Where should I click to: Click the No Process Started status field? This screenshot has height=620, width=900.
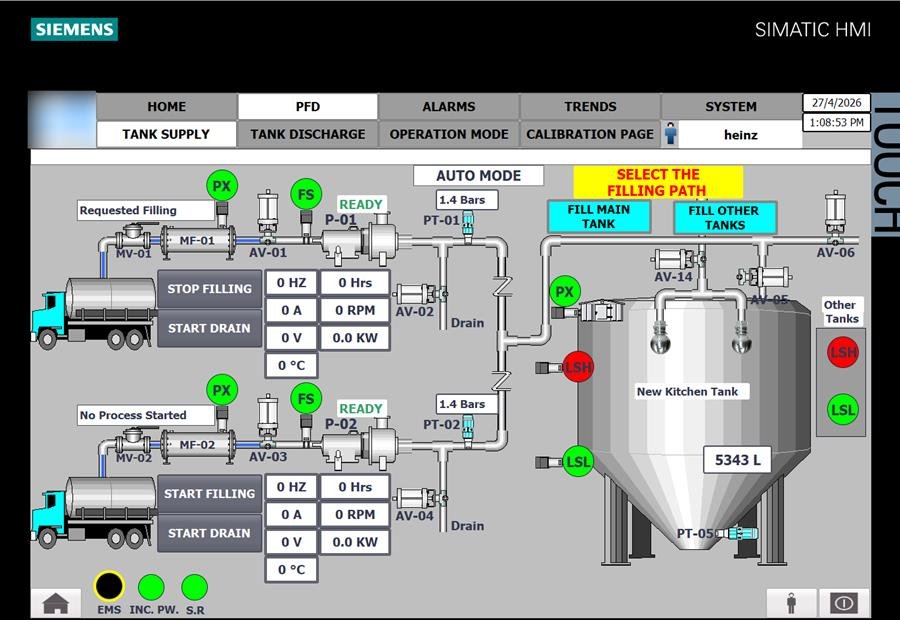point(146,415)
